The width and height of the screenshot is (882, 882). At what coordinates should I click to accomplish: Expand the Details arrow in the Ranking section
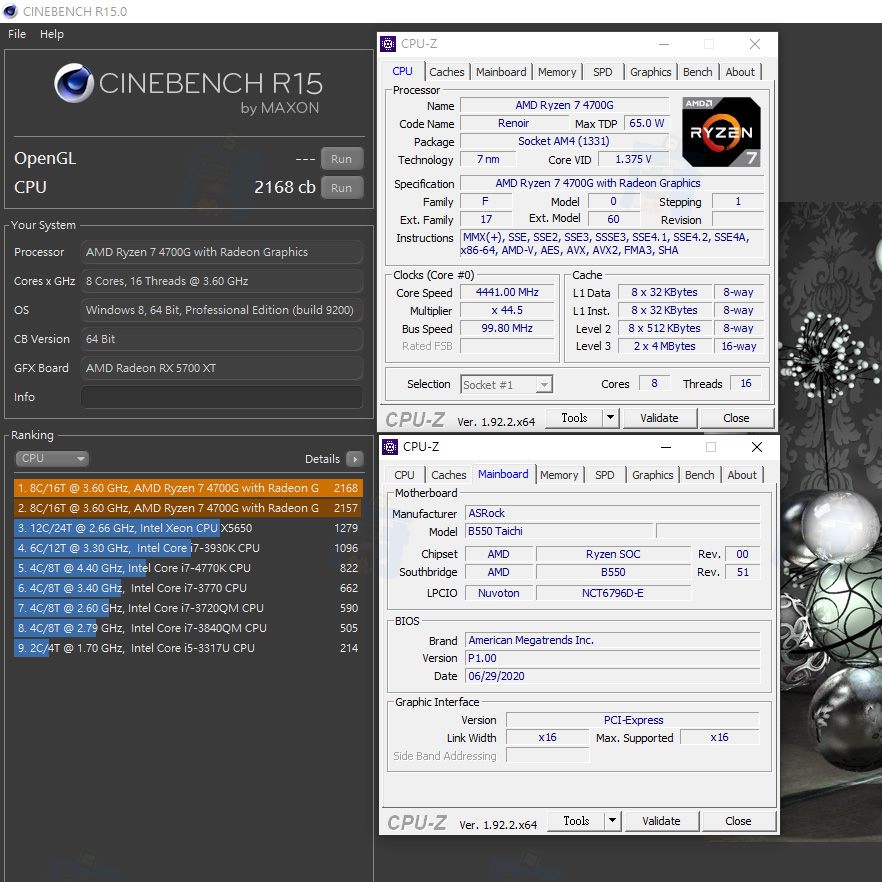(356, 458)
